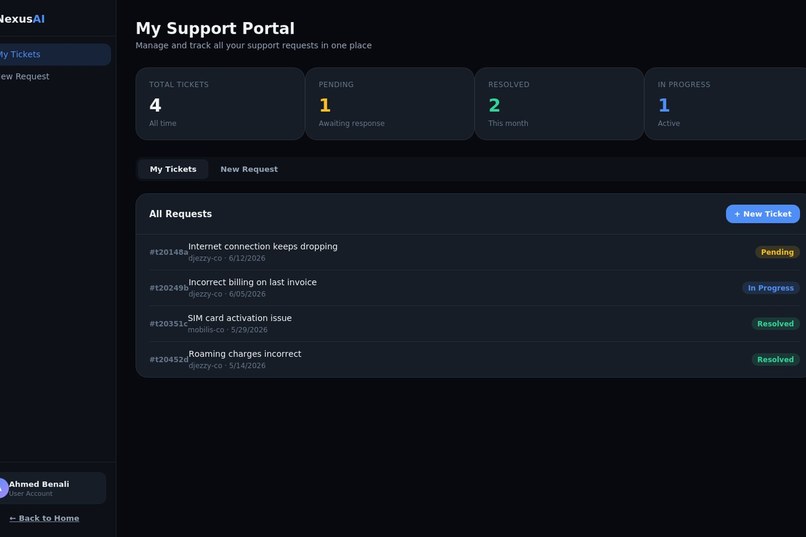Image resolution: width=806 pixels, height=537 pixels.
Task: Click ticket ID #t20249b
Action: pyautogui.click(x=169, y=288)
